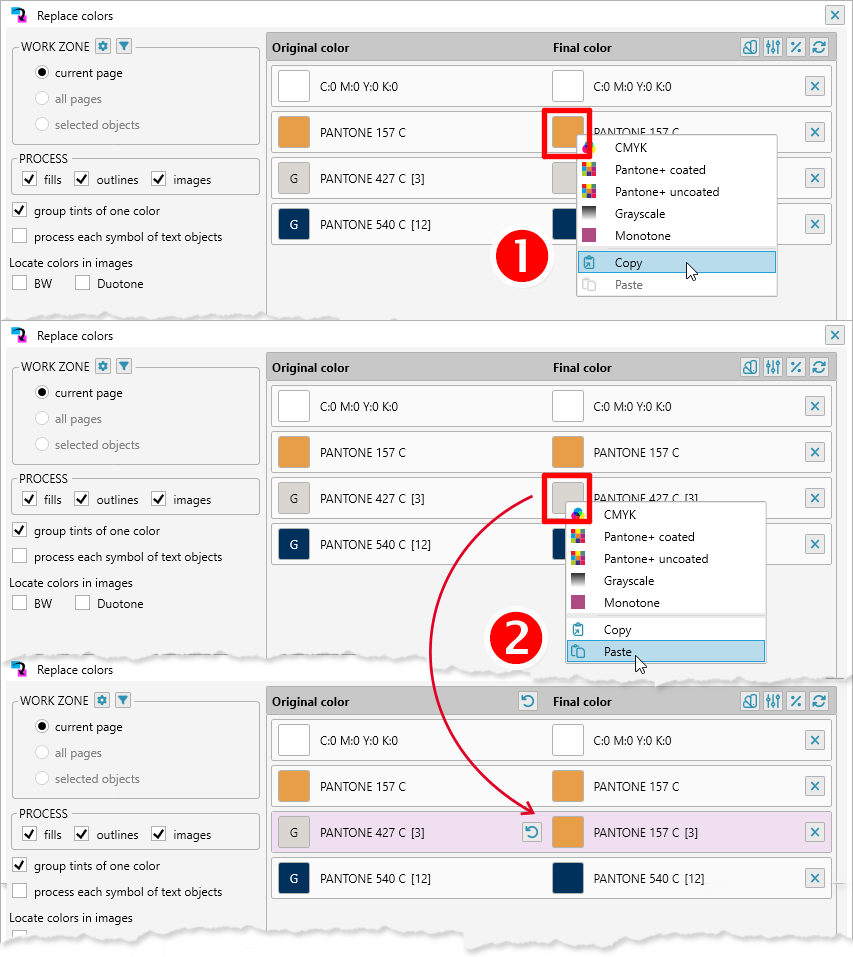
Task: Toggle fills checkbox in top panel
Action: point(29,179)
